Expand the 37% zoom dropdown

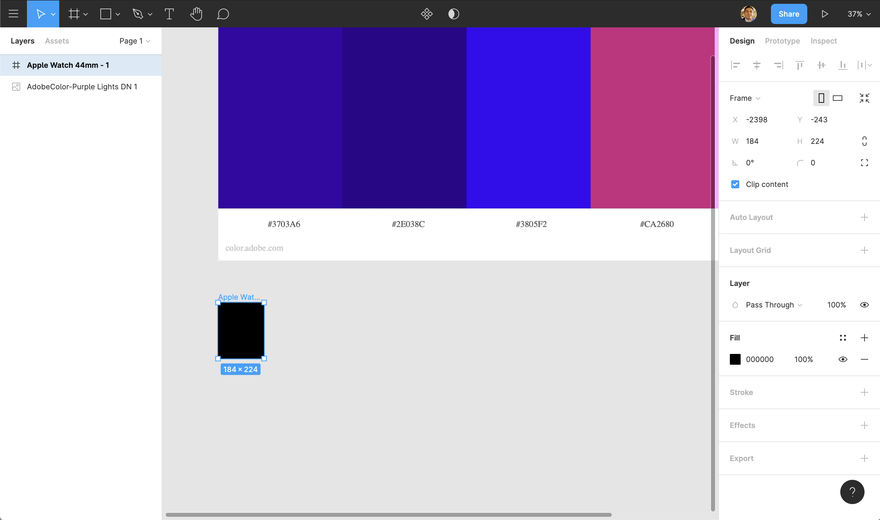859,14
